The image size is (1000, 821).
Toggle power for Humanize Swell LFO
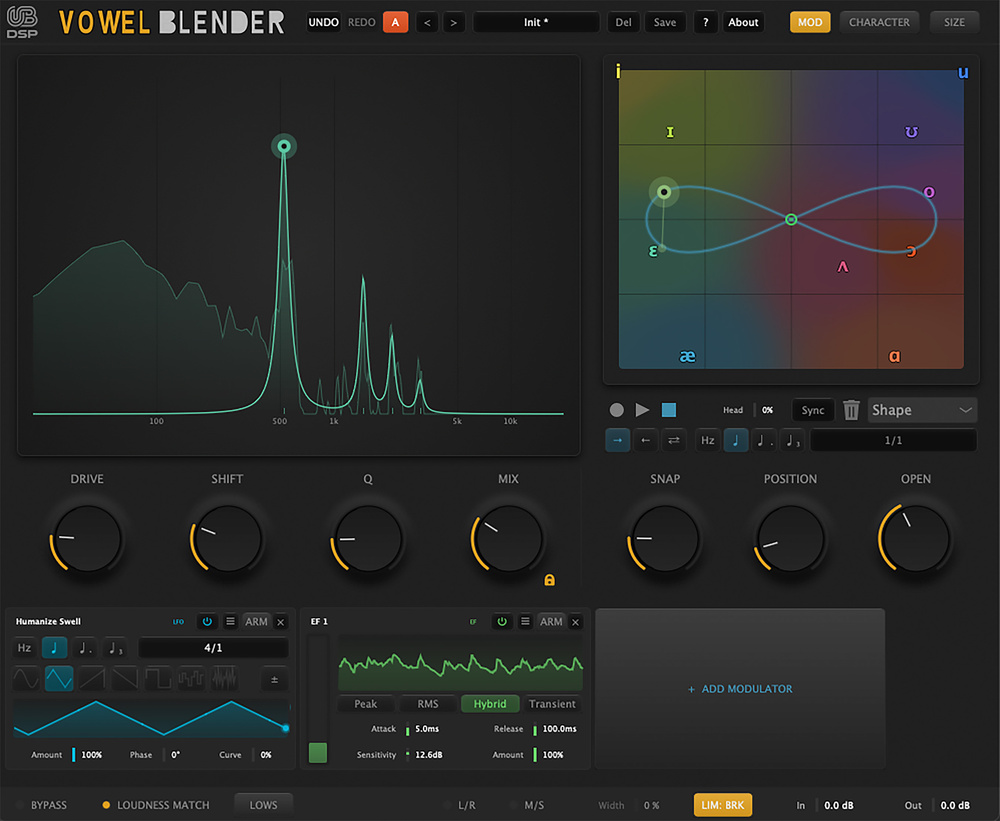click(x=207, y=621)
